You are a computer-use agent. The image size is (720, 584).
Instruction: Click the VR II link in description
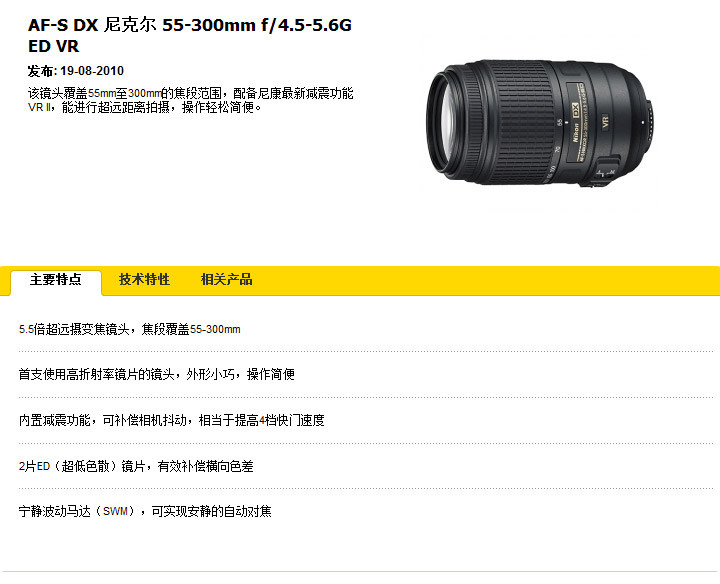point(39,107)
